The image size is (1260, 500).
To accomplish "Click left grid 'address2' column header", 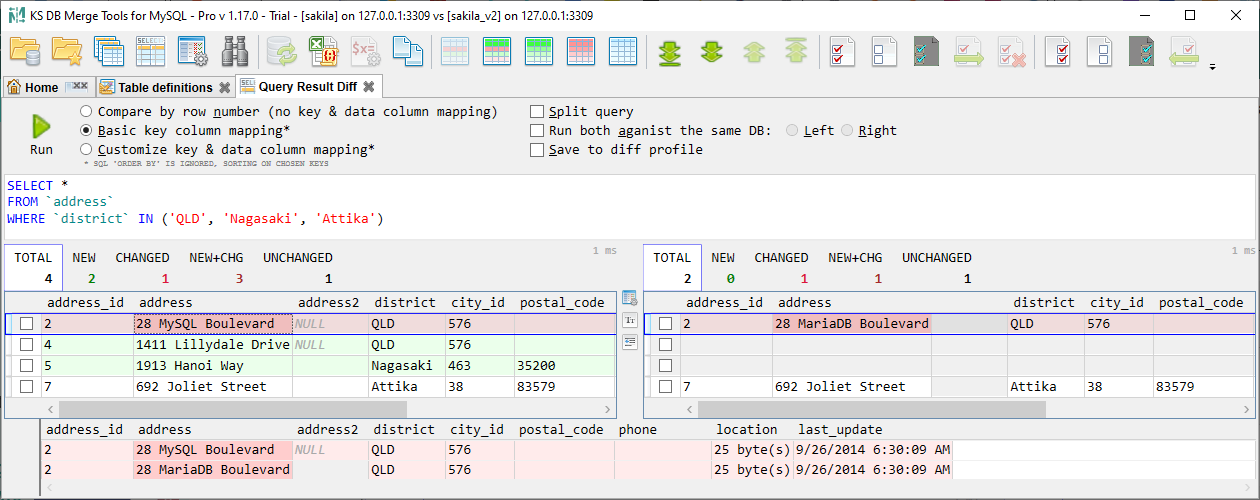I will pos(330,302).
